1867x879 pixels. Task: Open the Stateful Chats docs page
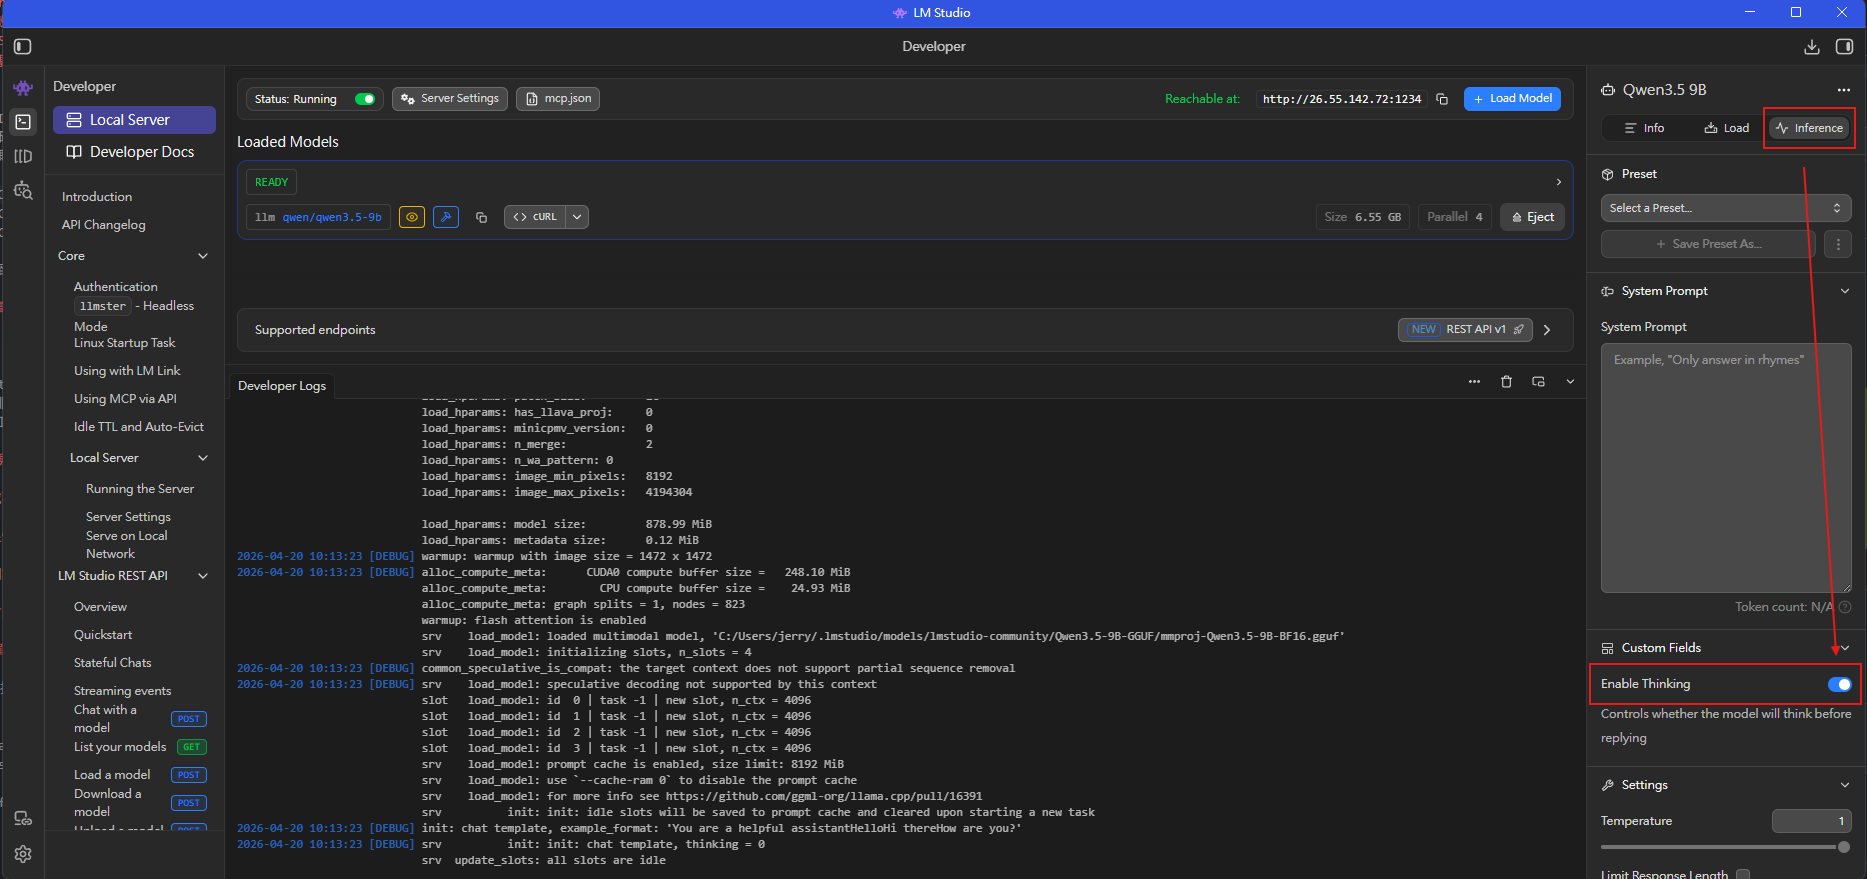point(113,663)
